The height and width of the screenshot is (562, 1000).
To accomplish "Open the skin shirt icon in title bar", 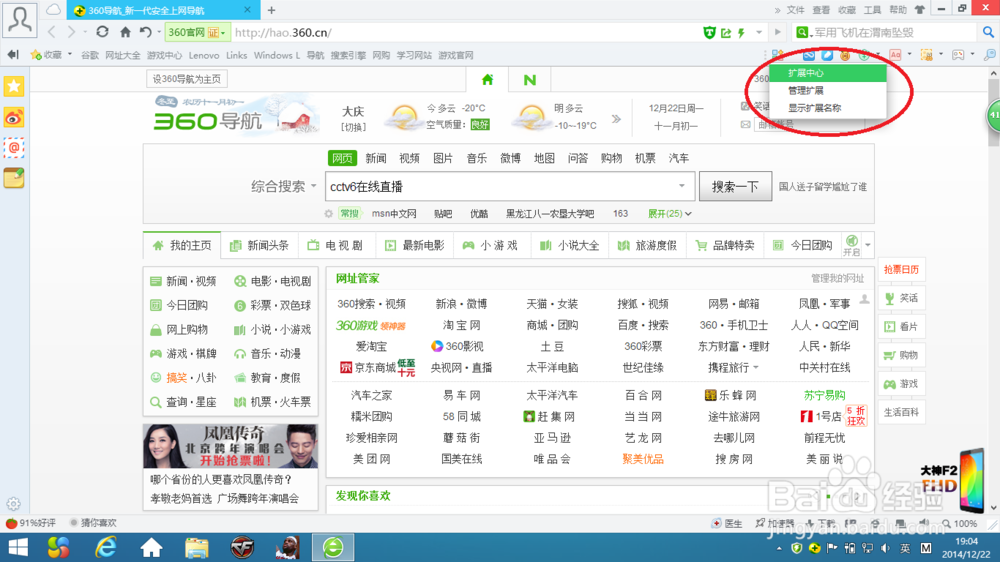I will pos(920,10).
